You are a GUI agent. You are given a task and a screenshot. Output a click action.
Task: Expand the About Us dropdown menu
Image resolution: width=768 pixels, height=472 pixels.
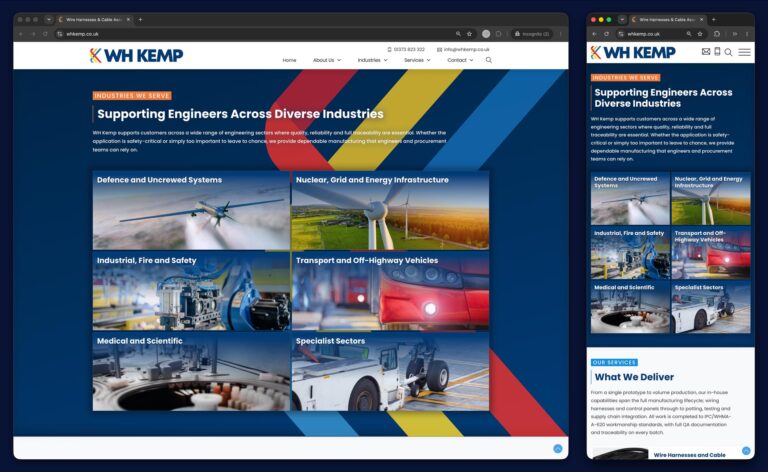[327, 60]
